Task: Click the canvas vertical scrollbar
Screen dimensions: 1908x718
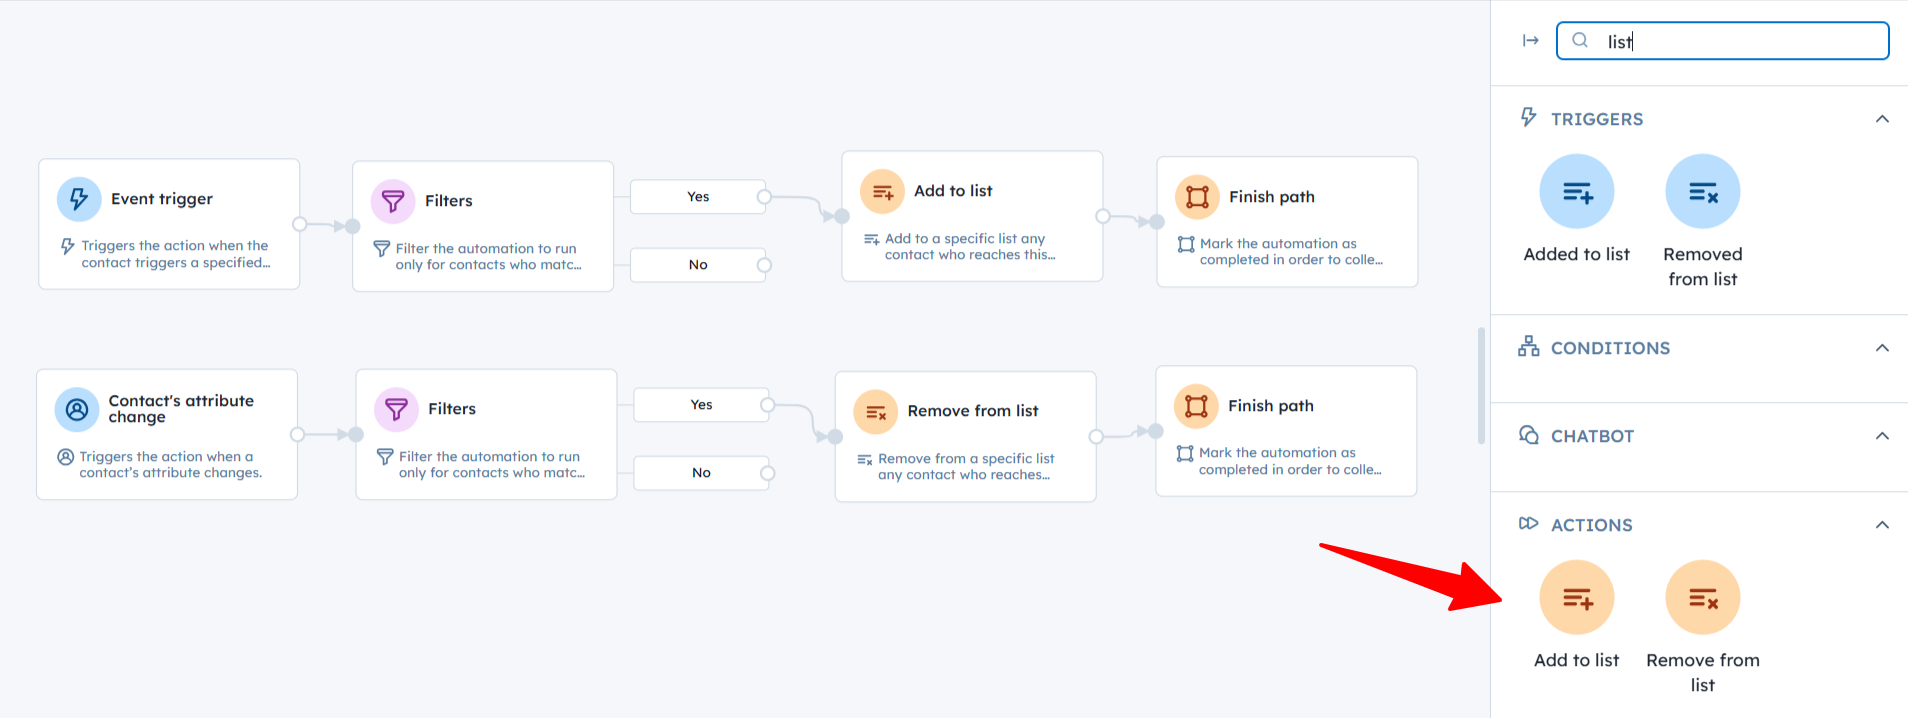Action: click(x=1481, y=385)
